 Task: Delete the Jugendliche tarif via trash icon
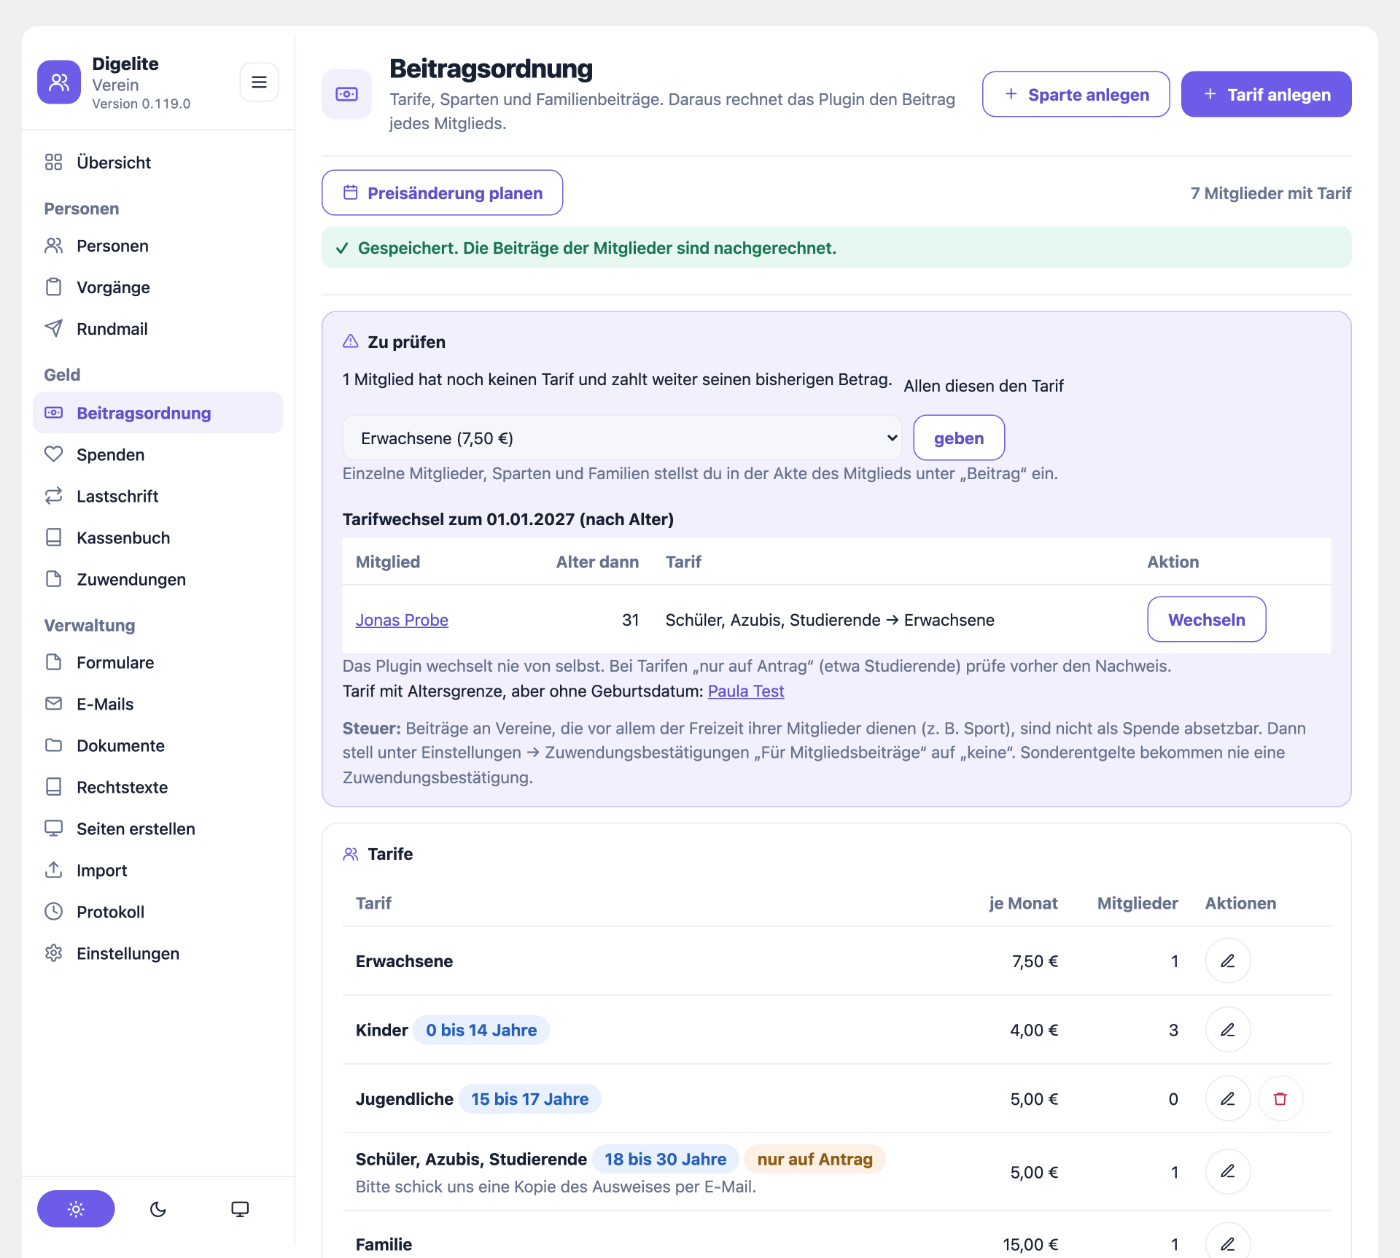click(x=1280, y=1099)
